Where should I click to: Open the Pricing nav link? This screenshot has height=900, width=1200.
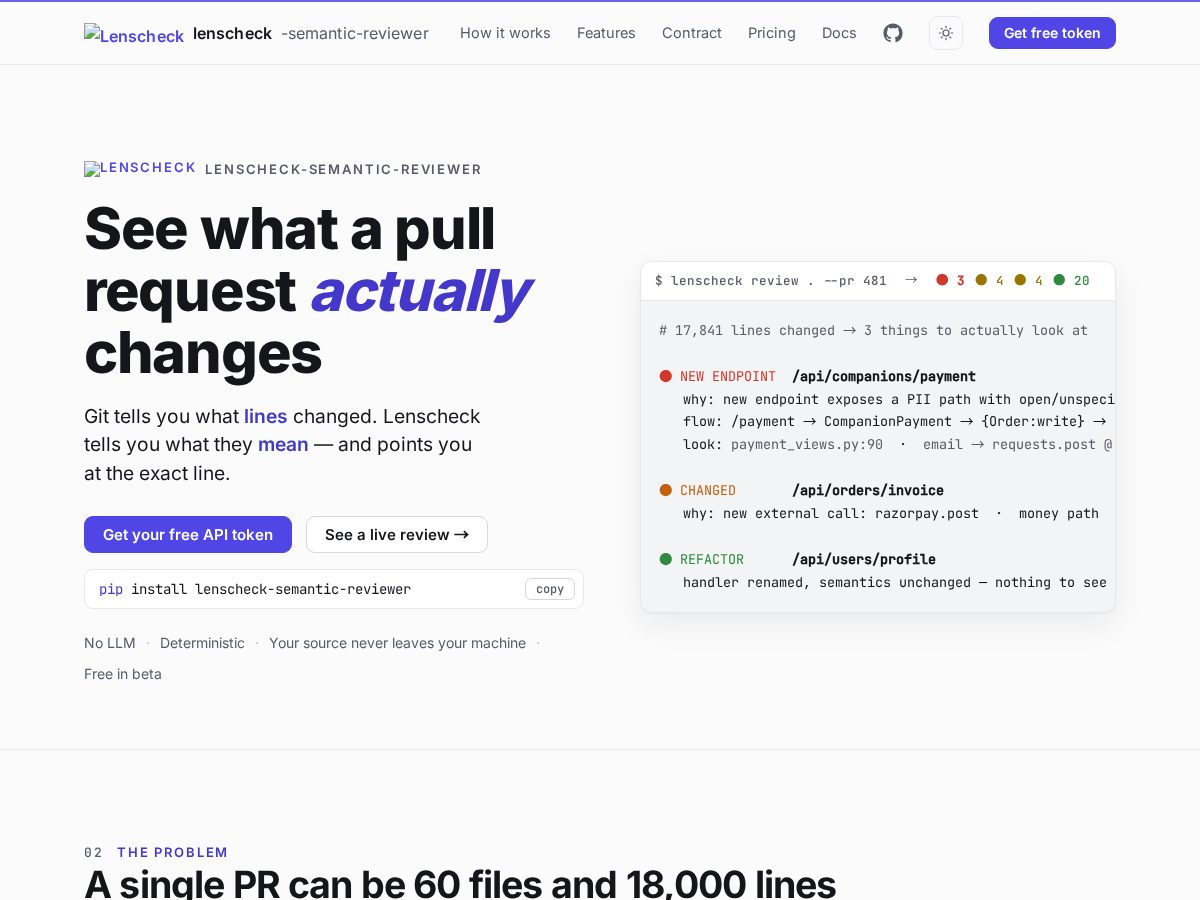pos(772,33)
